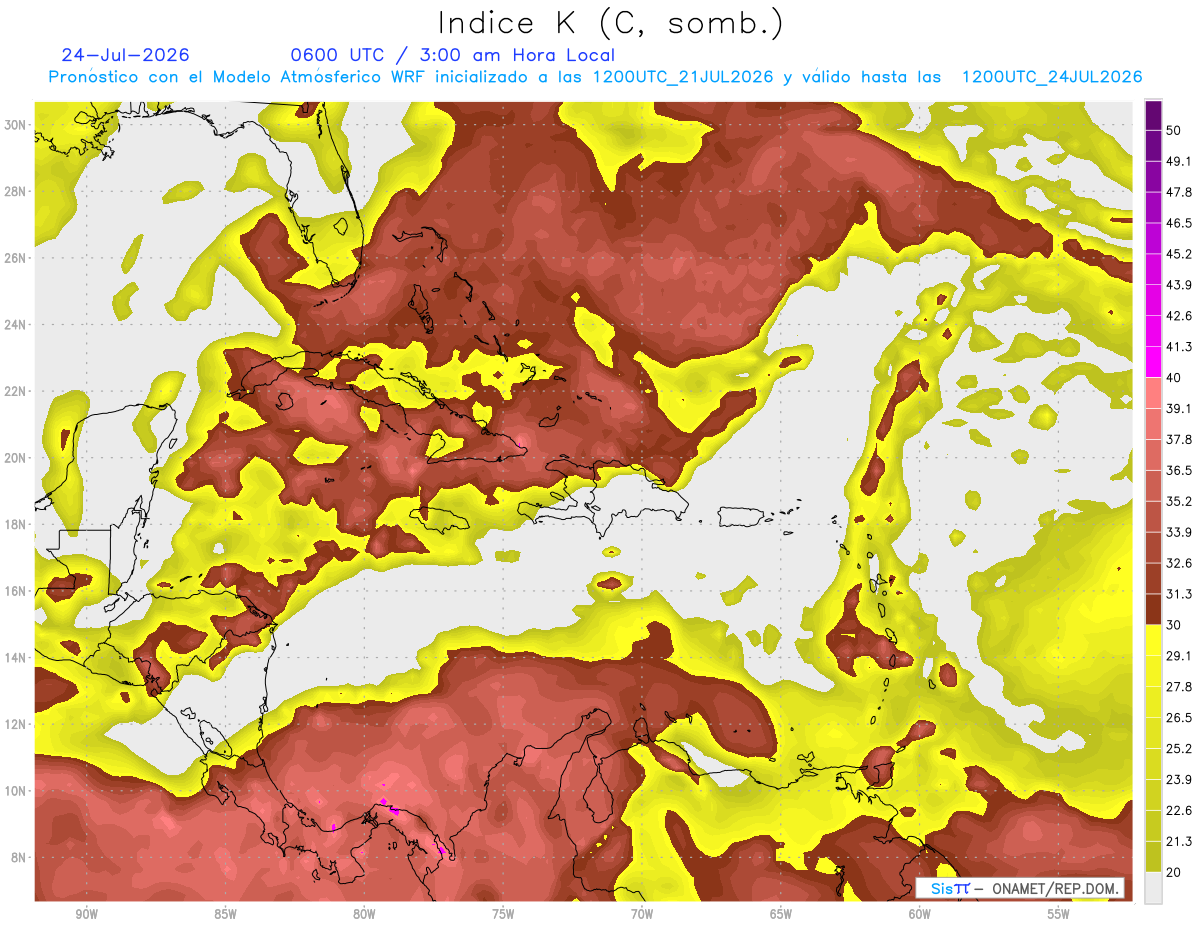
Task: Click the '0600 UTC / 3:00 am Hora Local' text
Action: 452,55
